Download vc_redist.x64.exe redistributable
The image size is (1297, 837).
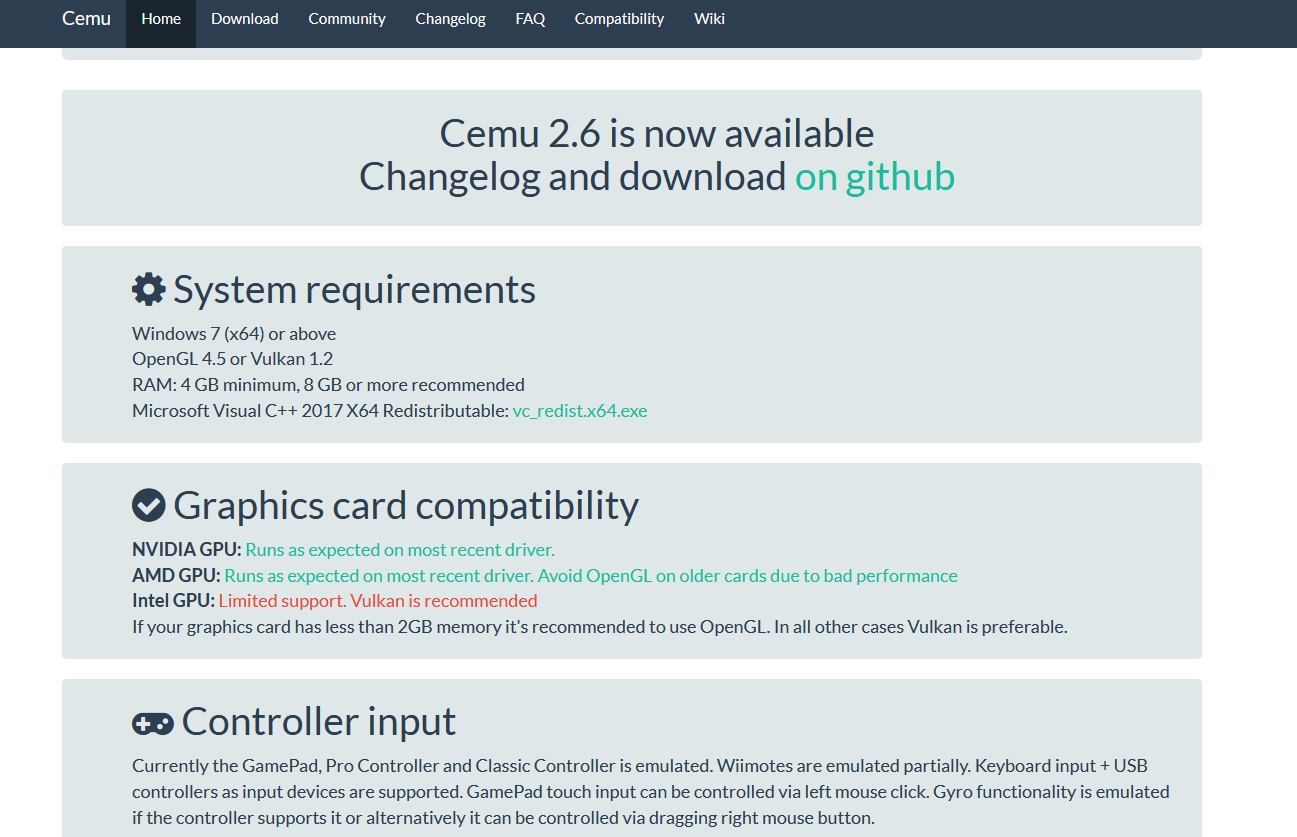[x=580, y=411]
